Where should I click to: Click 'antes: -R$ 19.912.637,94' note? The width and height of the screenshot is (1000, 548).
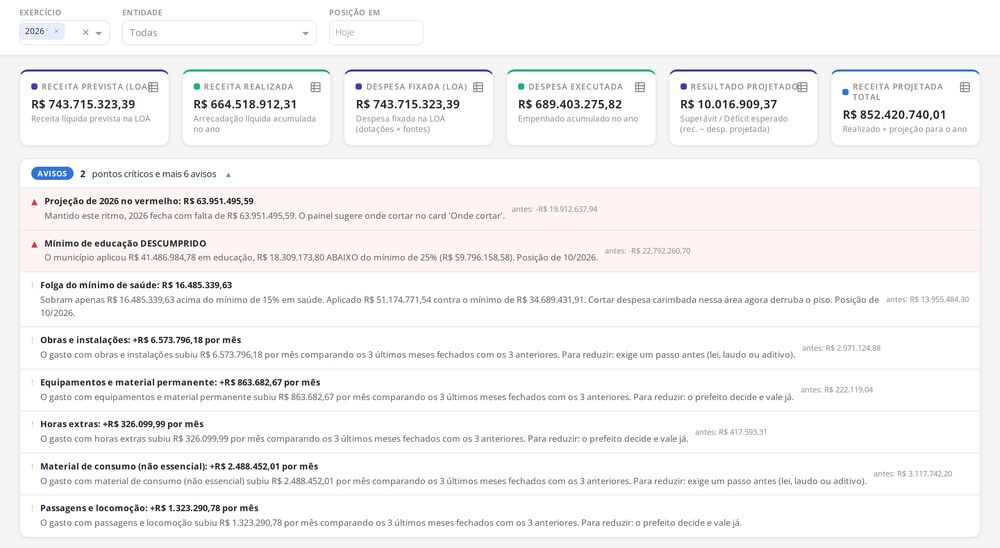point(554,209)
